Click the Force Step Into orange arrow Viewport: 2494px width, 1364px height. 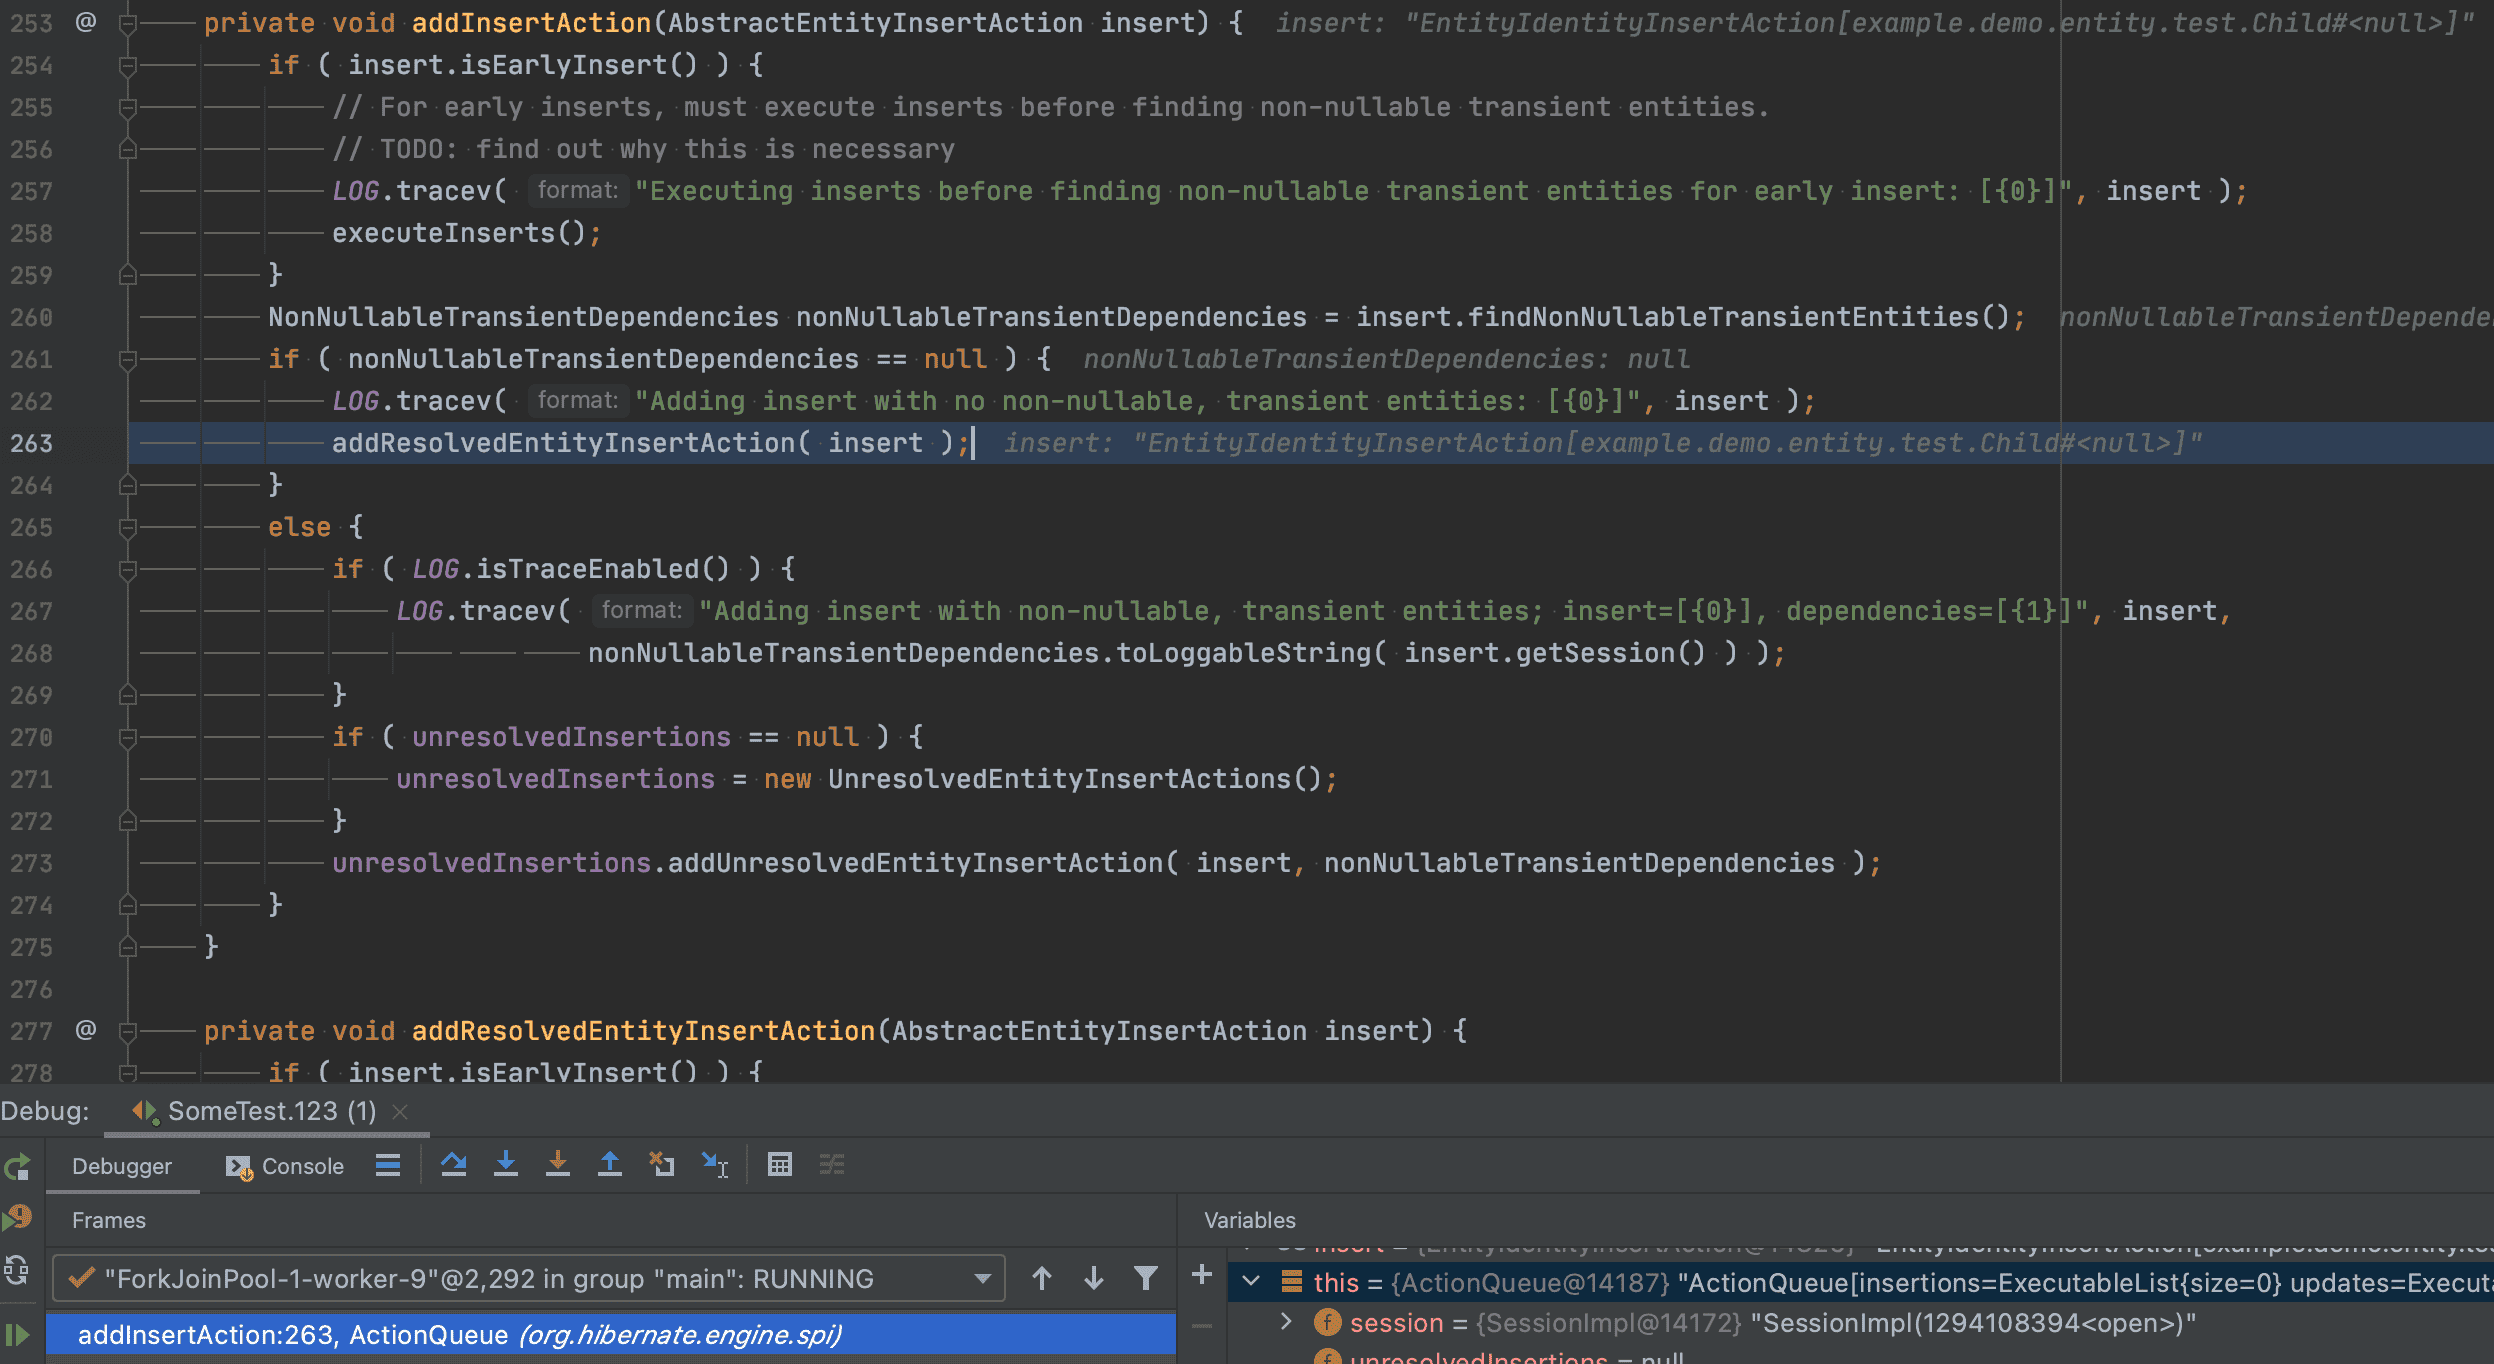click(x=558, y=1165)
